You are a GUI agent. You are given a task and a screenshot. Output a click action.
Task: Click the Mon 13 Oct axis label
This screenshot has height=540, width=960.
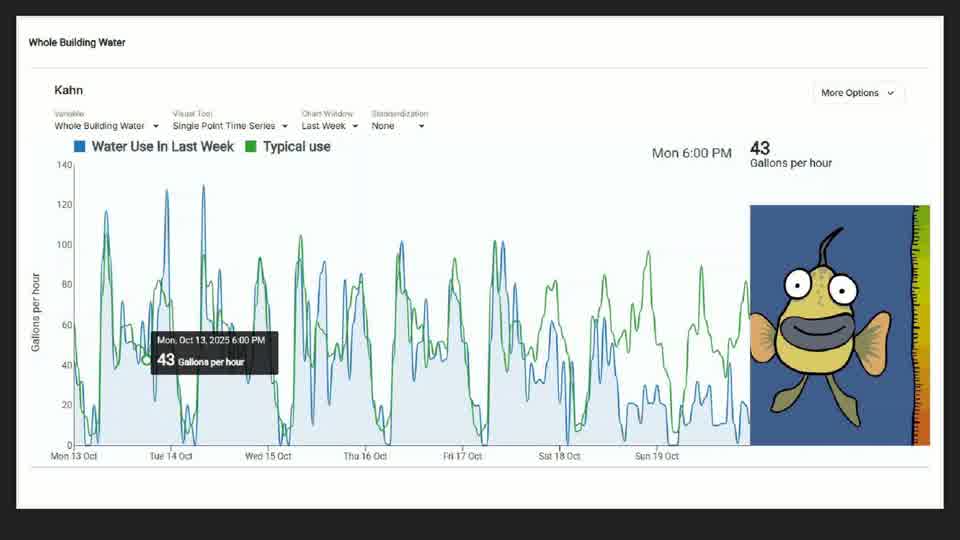(74, 456)
